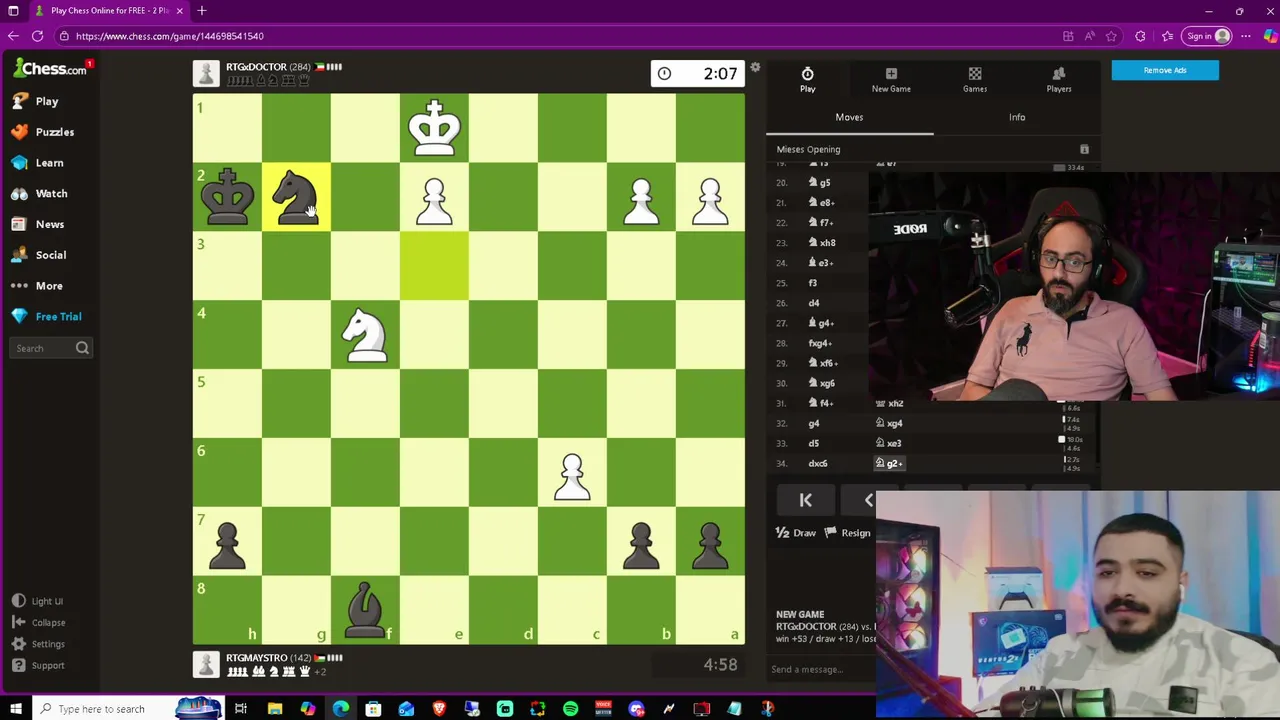Open the Players tab
1280x720 pixels.
click(1059, 80)
